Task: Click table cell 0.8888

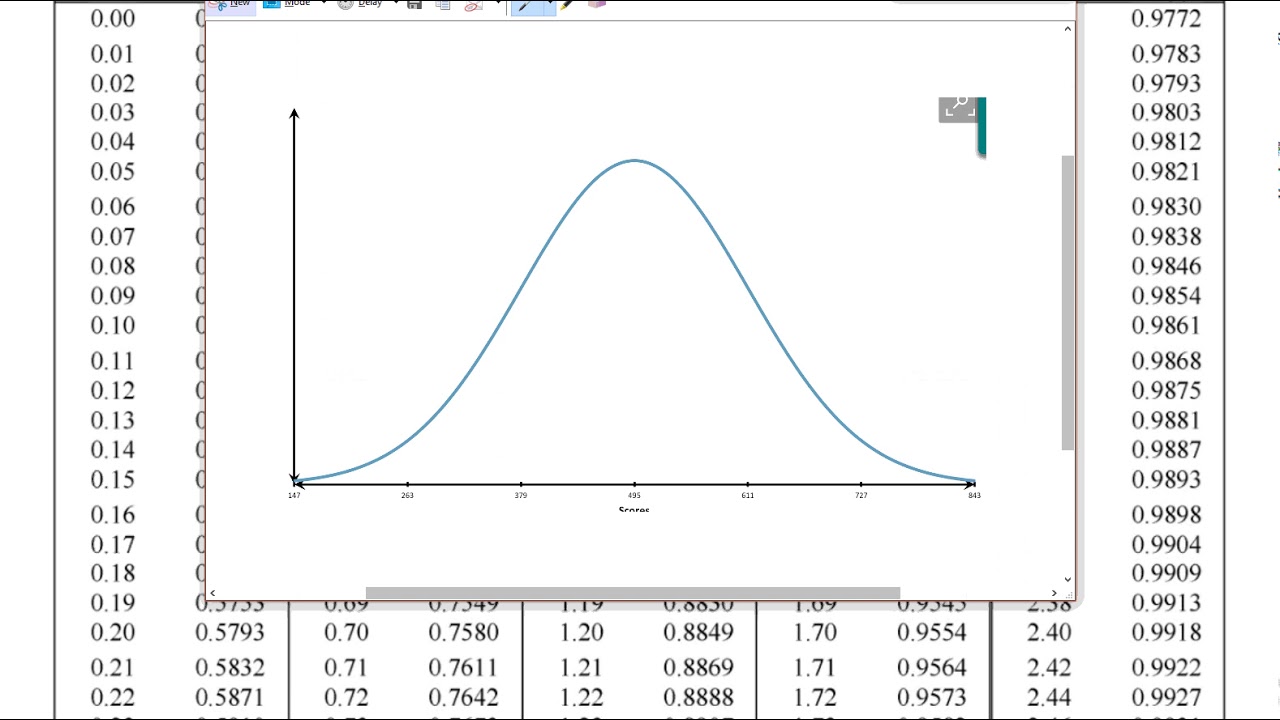Action: point(698,697)
